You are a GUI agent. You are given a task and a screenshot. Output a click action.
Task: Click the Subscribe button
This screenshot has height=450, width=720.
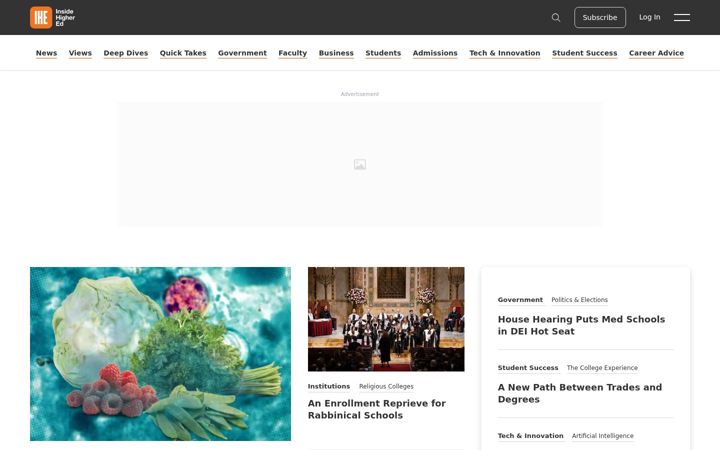600,17
